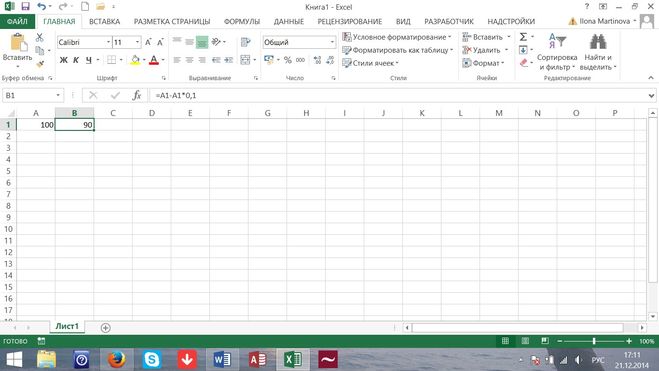Screen dimensions: 659x371
Task: Toggle Bold formatting Ж button
Action: coord(63,60)
